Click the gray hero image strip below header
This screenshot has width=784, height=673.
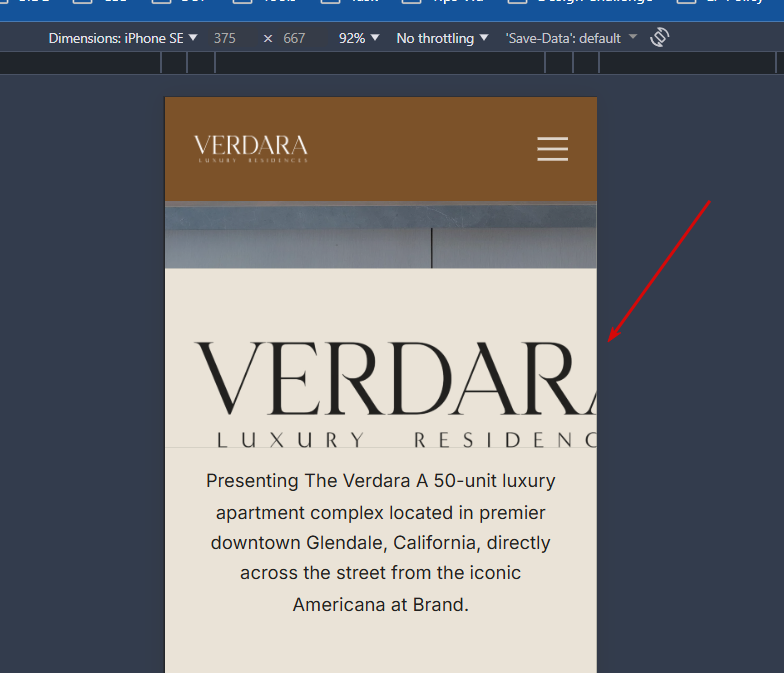(380, 235)
